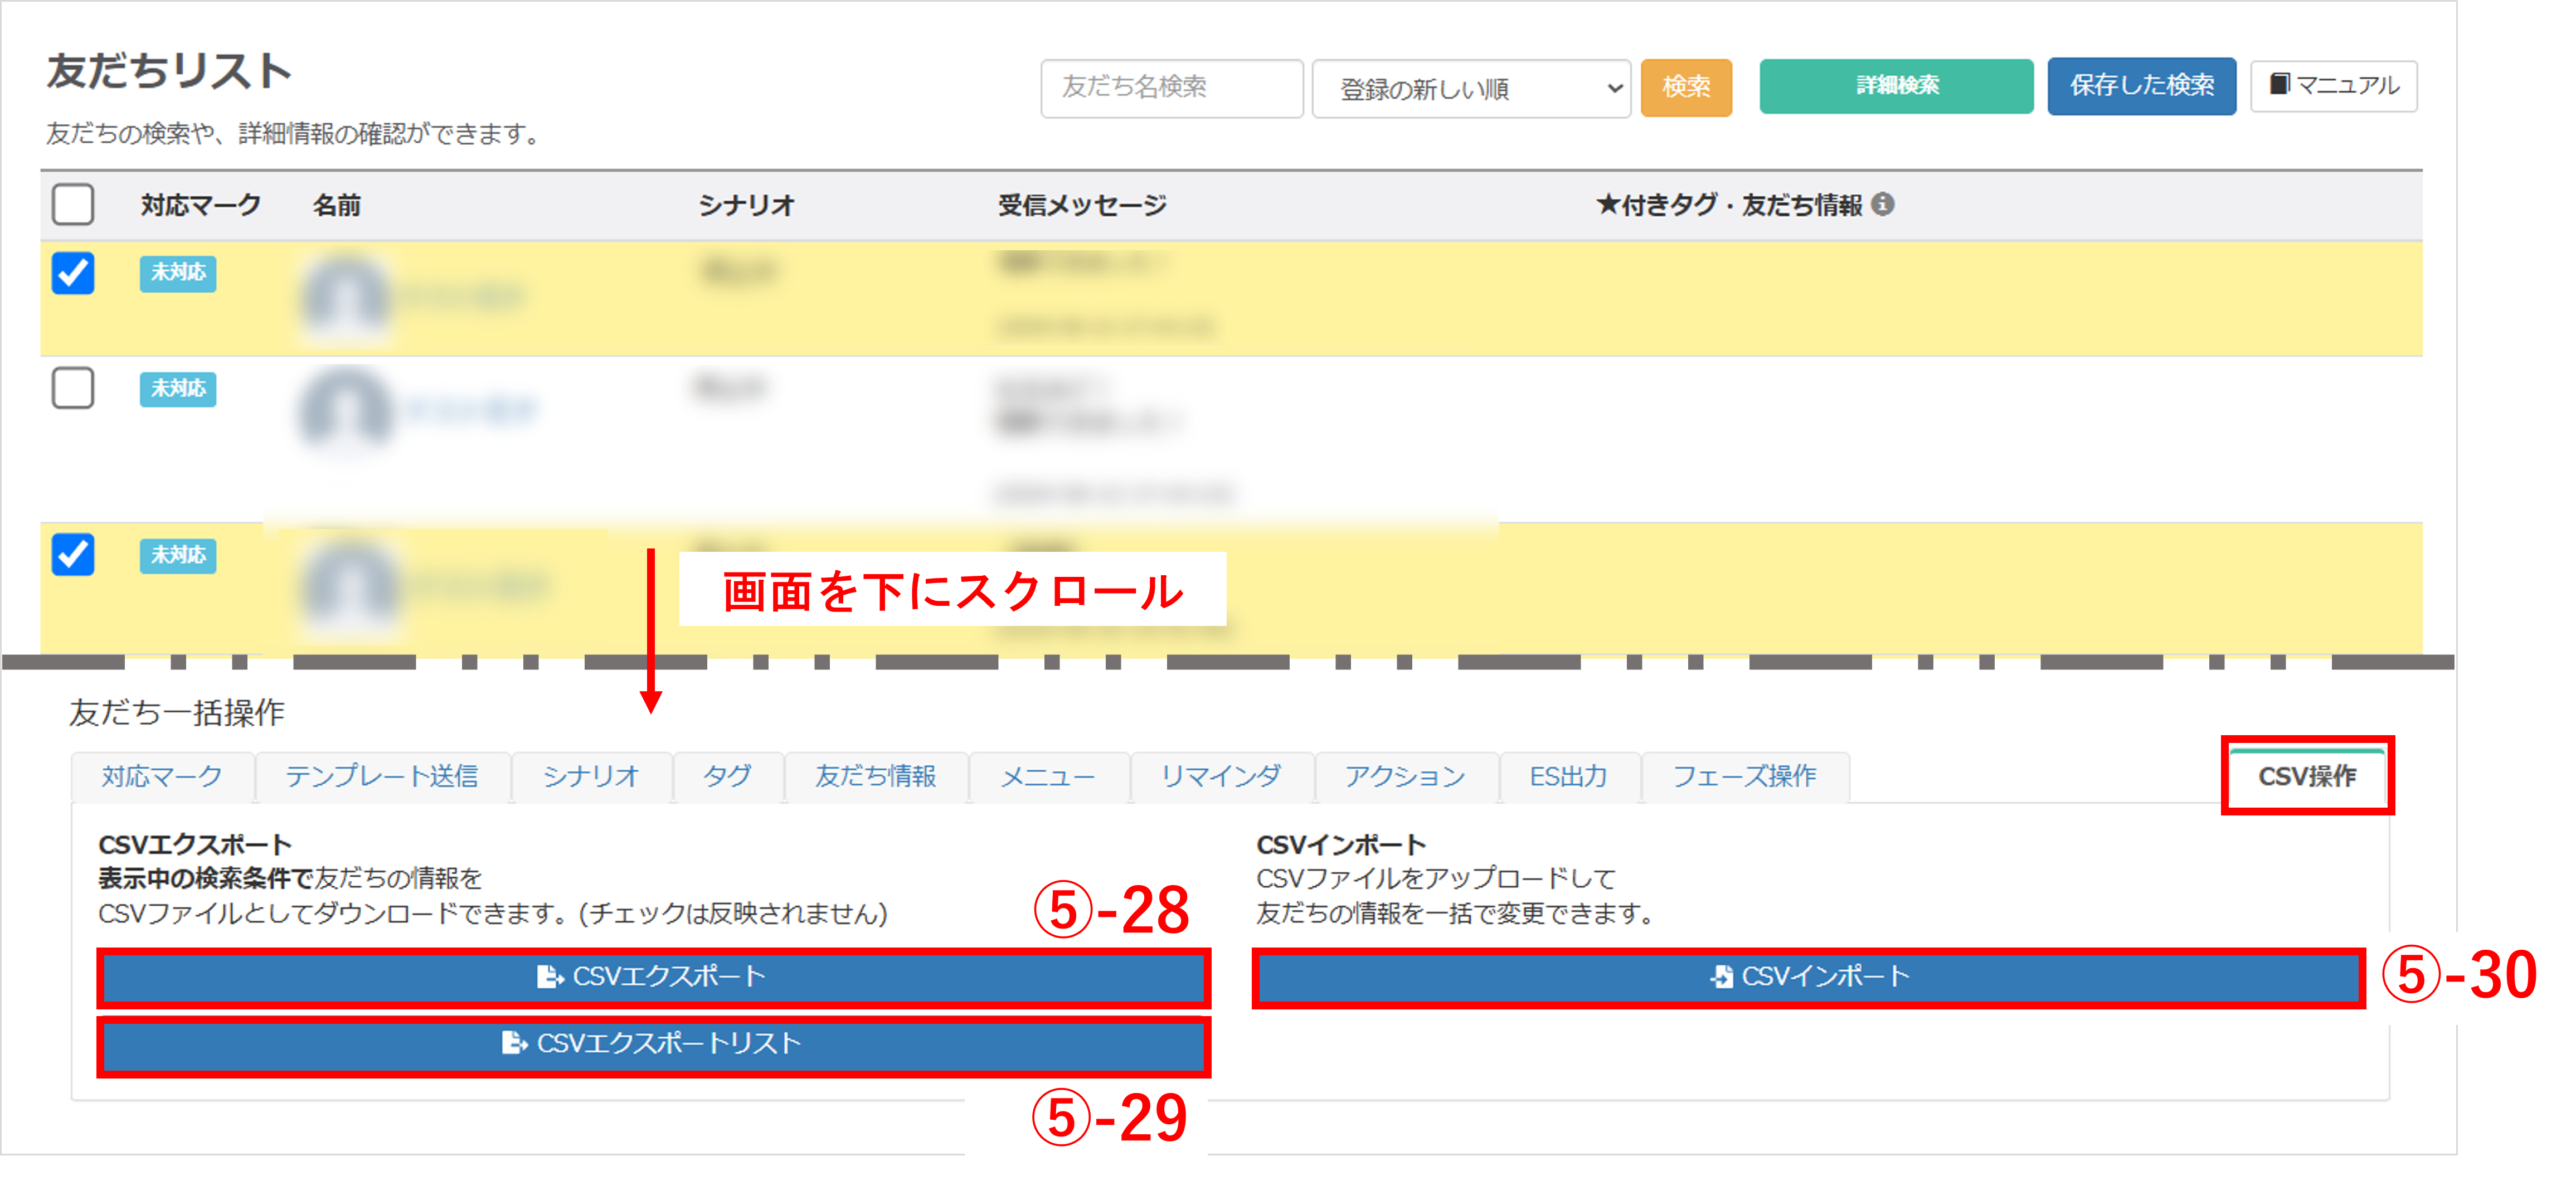Toggle the select-all checkbox in table header

coord(73,204)
